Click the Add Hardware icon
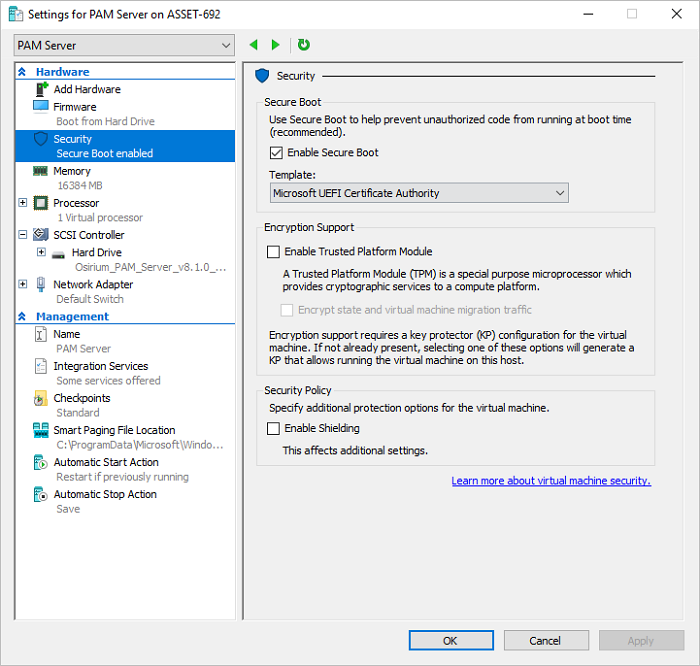The width and height of the screenshot is (700, 666). coord(42,89)
